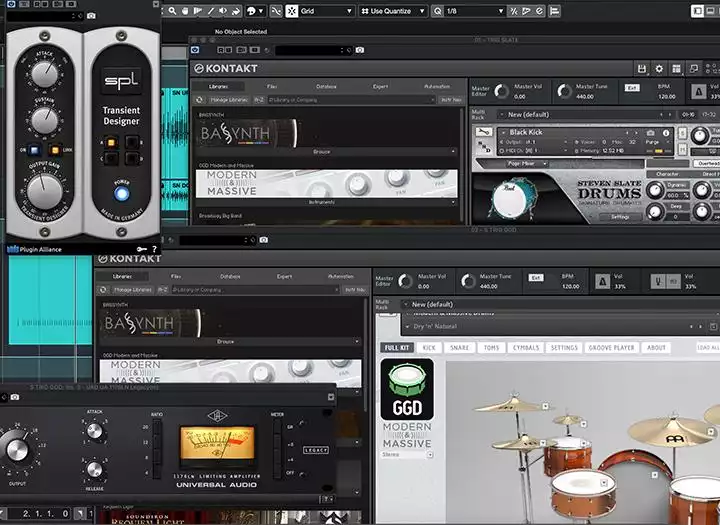The image size is (720, 525).
Task: Click the metronome icon in lower Kontakt
Action: [x=602, y=281]
